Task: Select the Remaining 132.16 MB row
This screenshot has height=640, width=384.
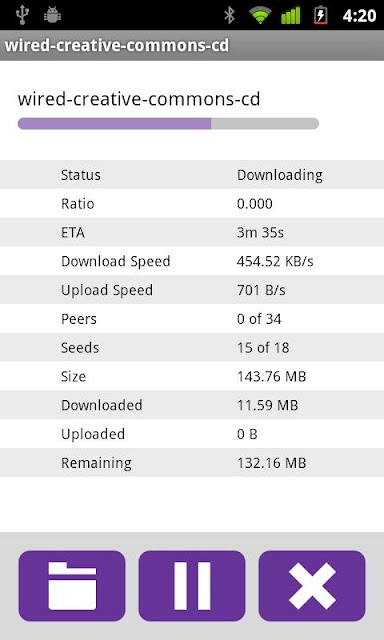Action: tap(192, 462)
